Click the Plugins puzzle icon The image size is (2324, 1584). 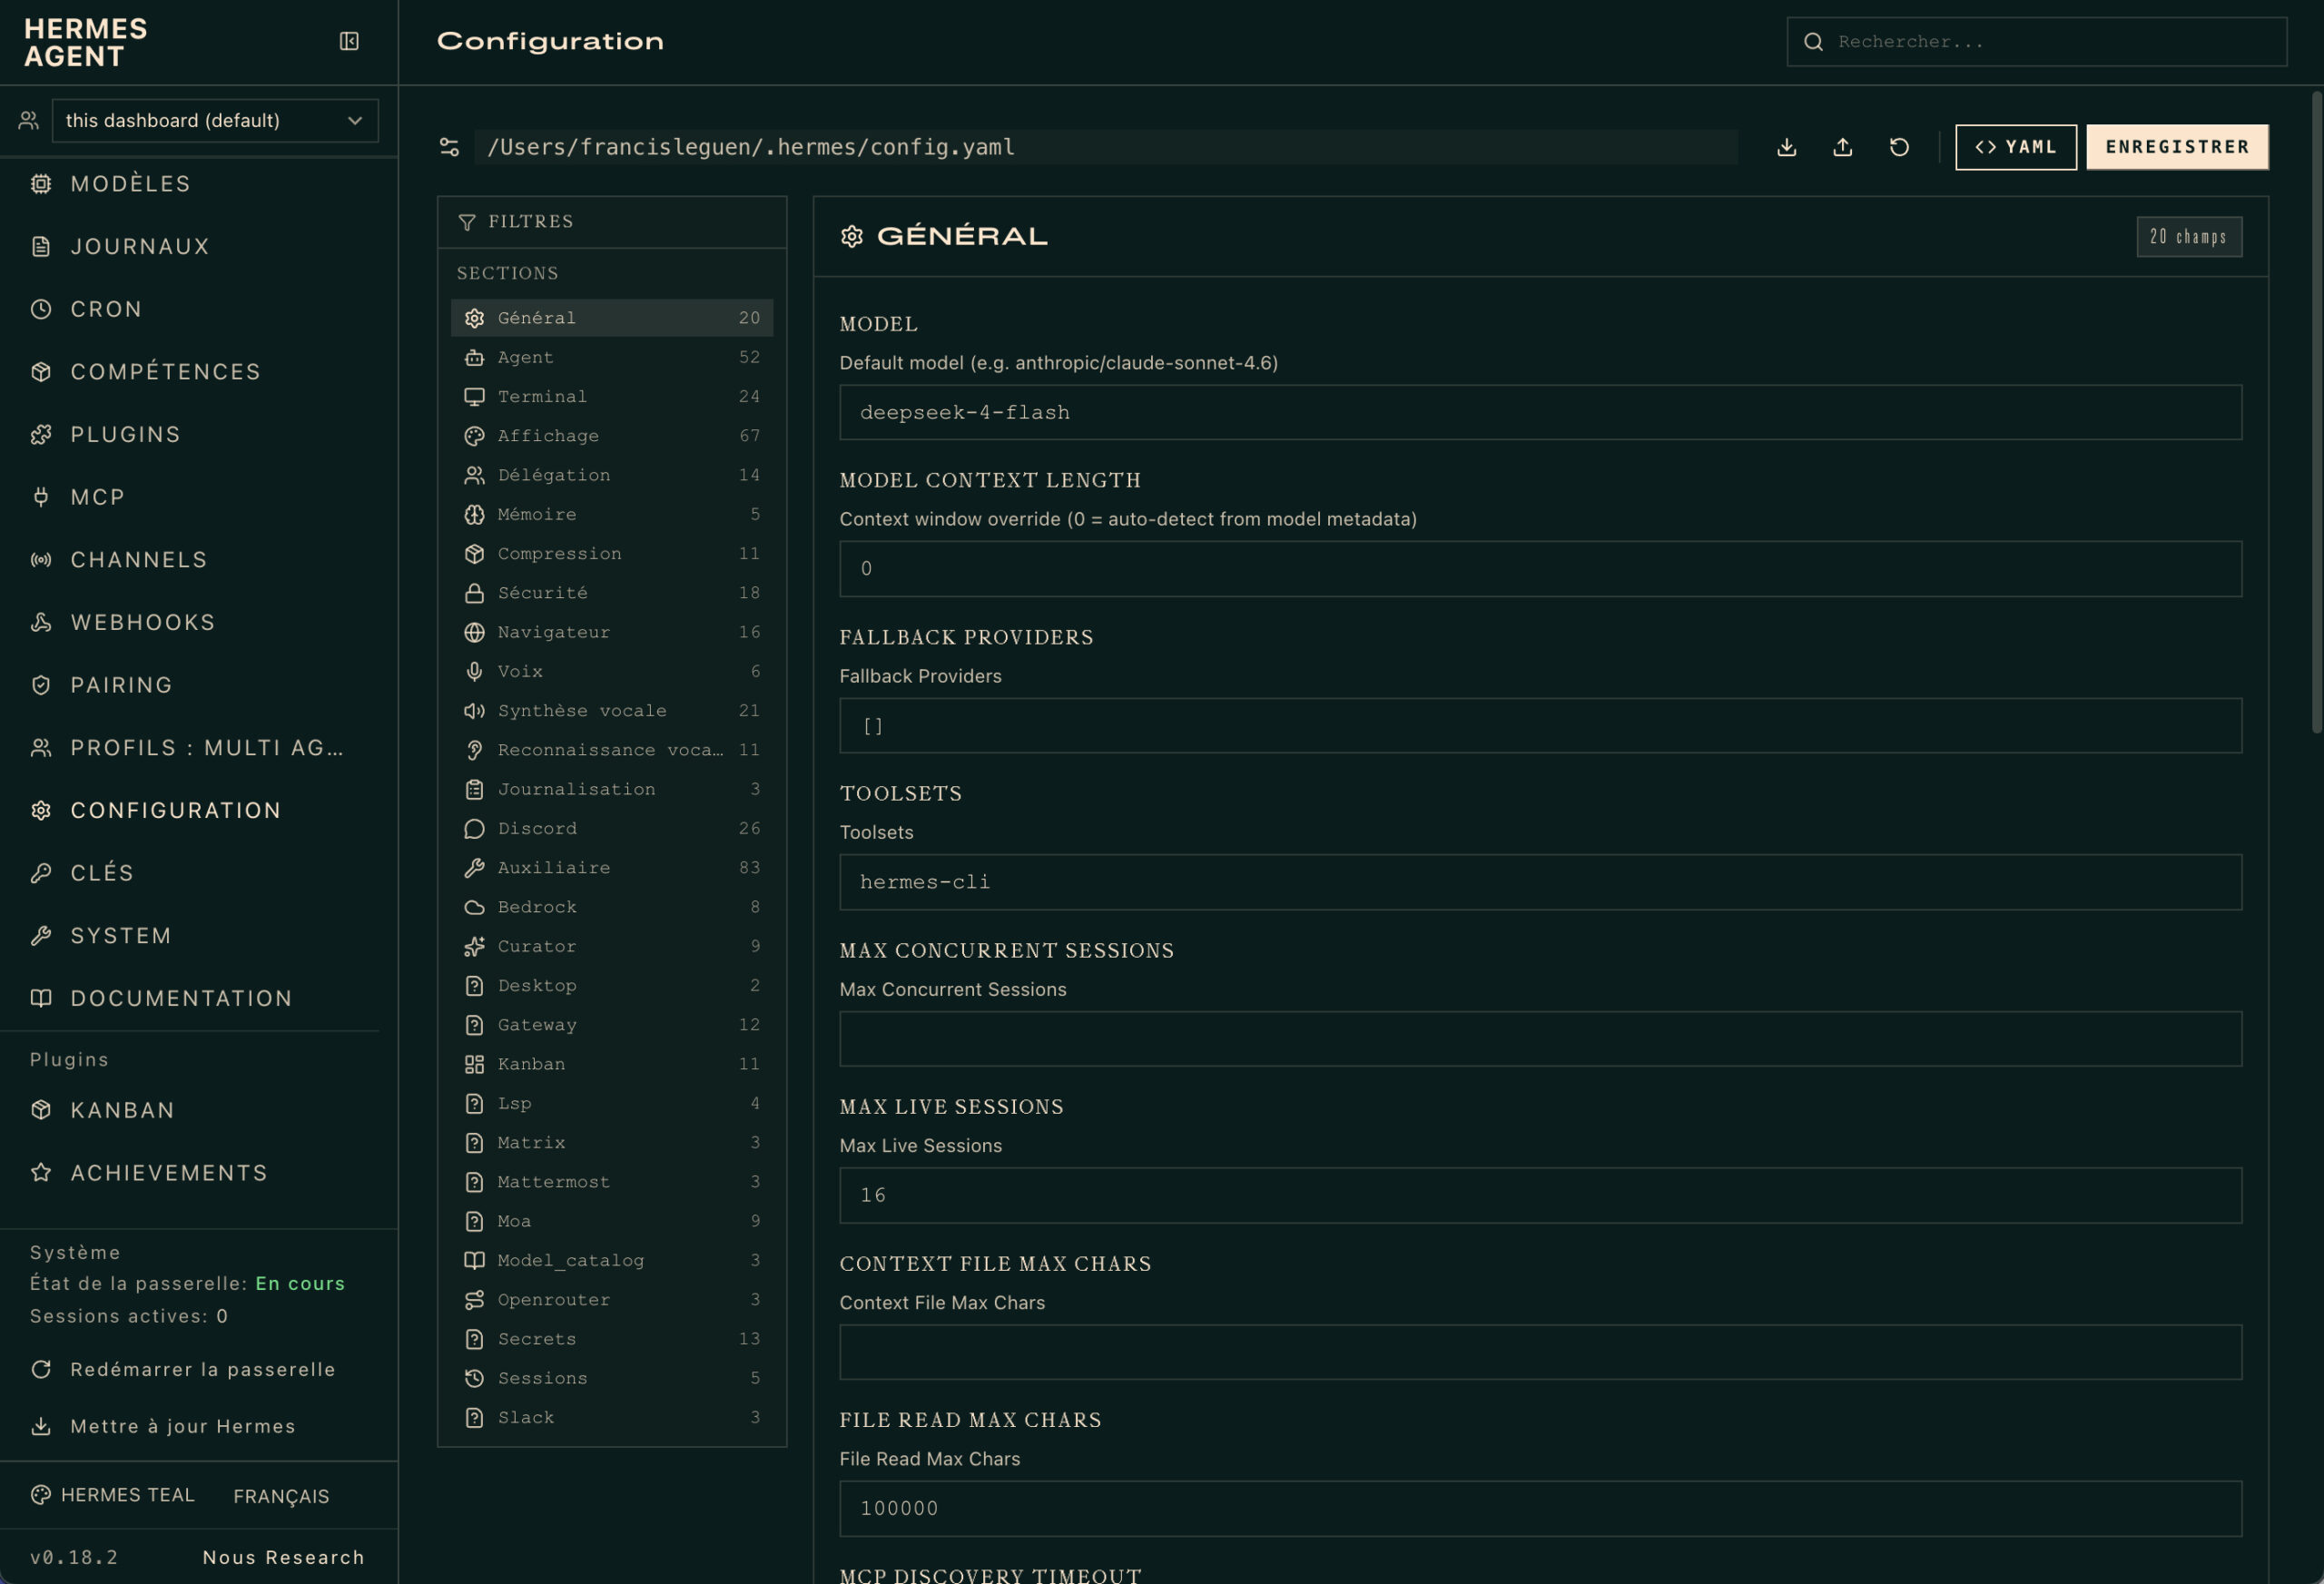[x=41, y=435]
